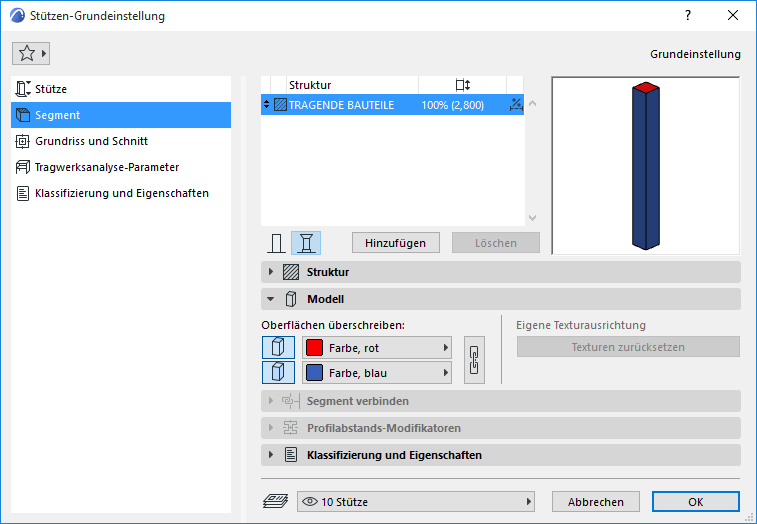
Task: Expand the Struktur panel
Action: tap(271, 272)
